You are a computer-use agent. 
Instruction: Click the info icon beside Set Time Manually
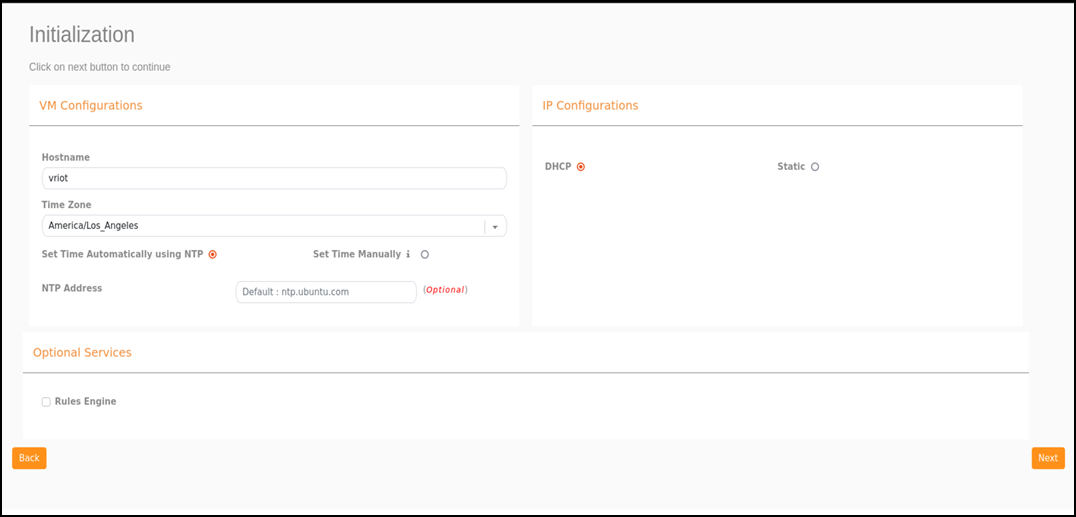click(408, 254)
